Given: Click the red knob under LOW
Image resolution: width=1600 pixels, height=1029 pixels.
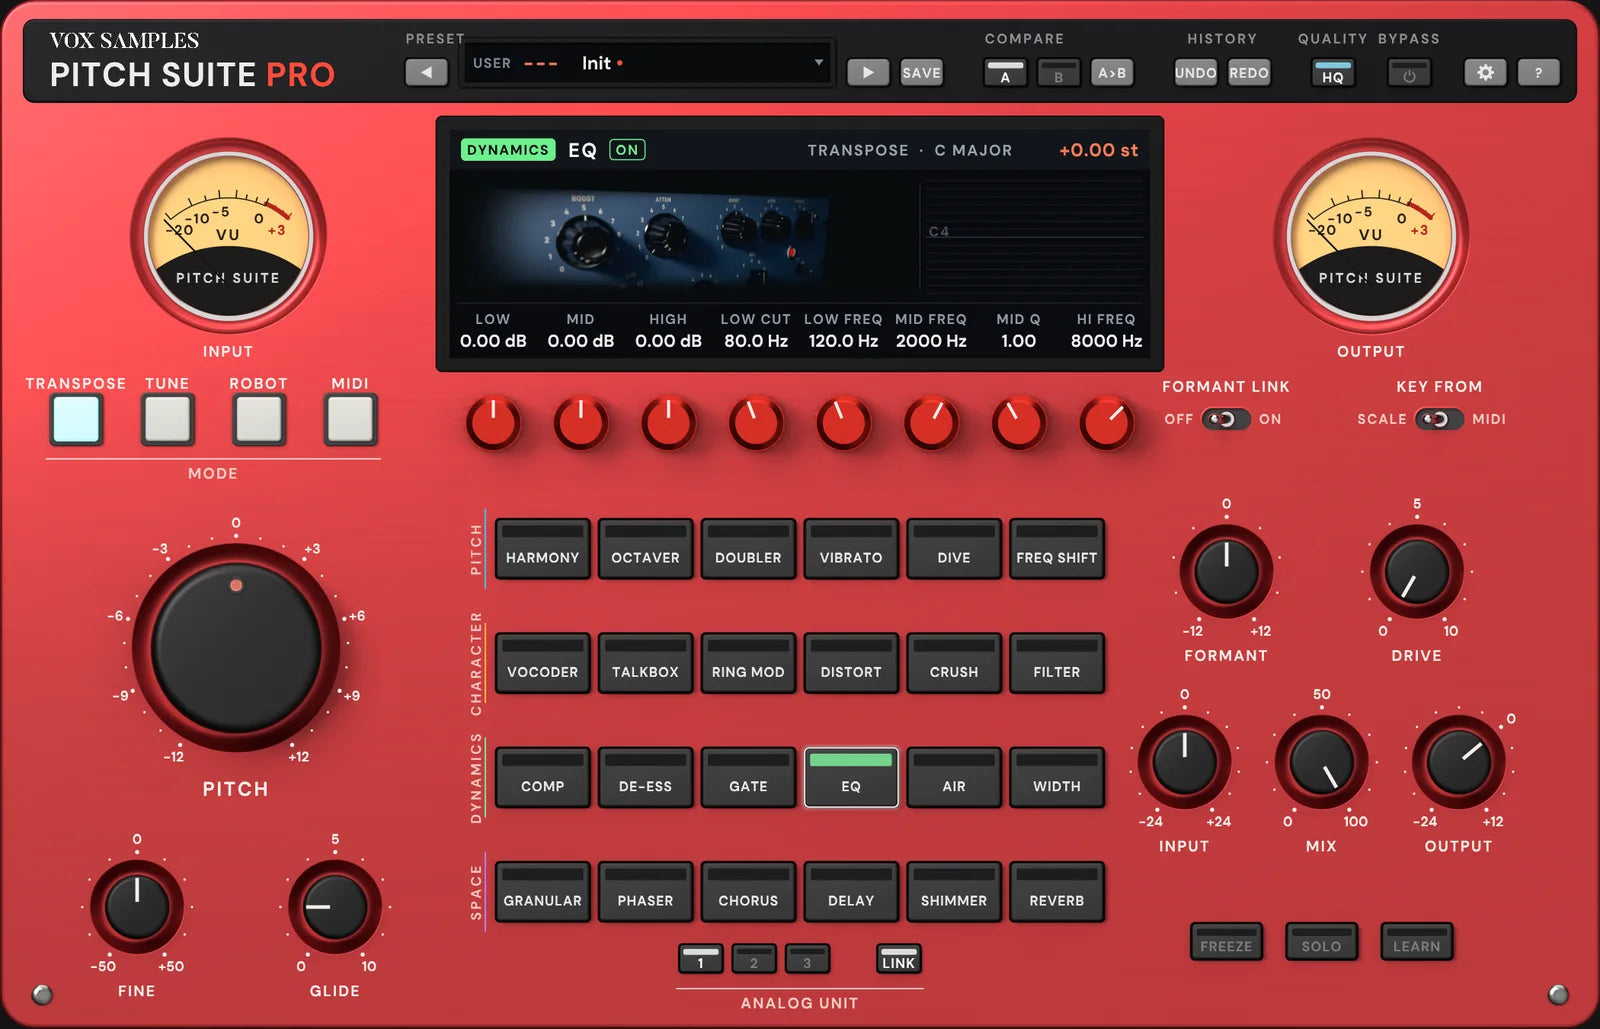Looking at the screenshot, I should 493,424.
